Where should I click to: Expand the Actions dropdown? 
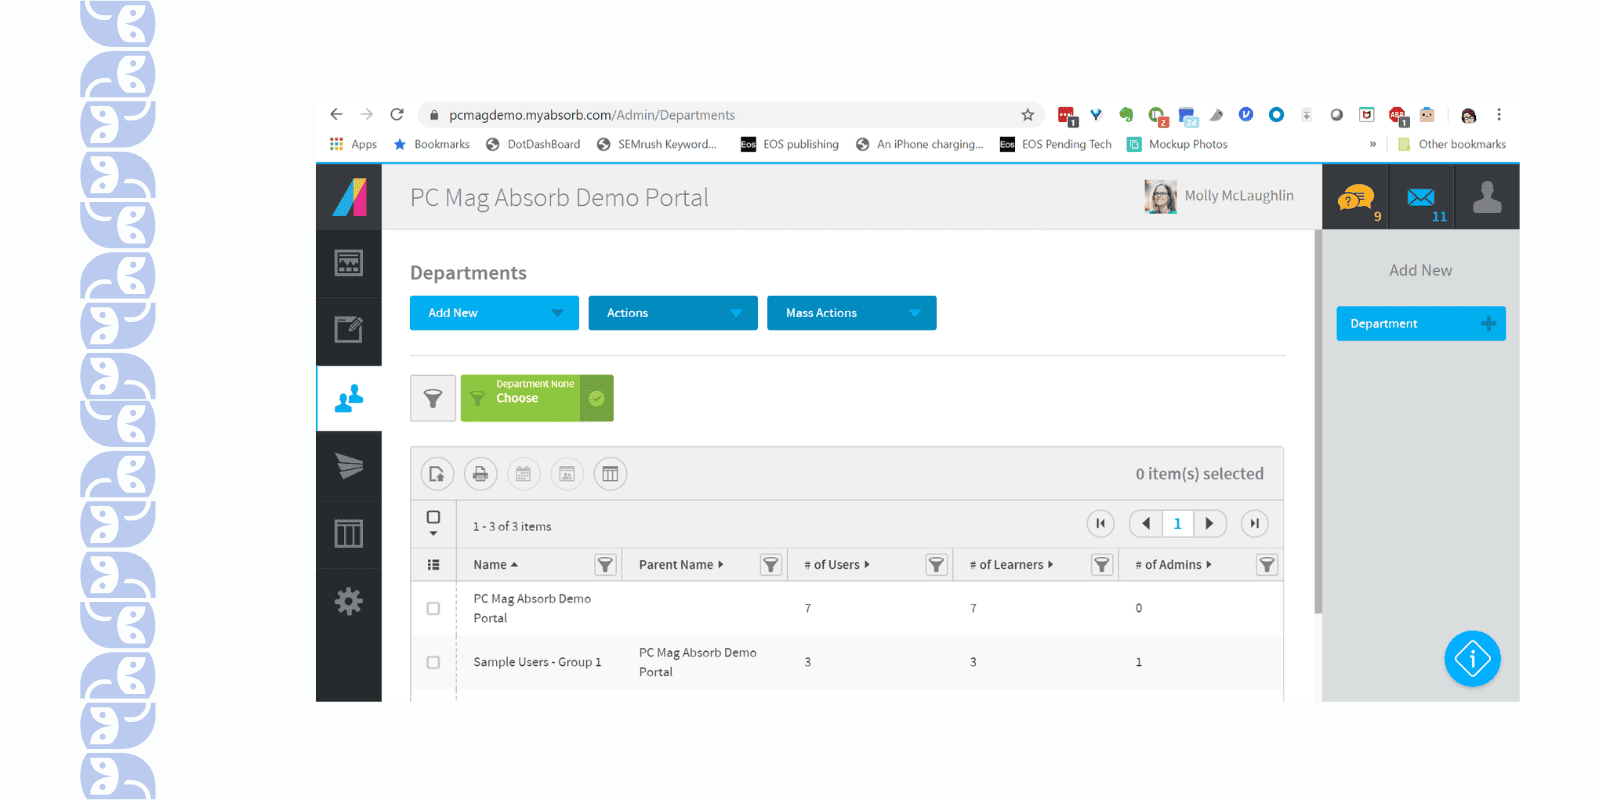(x=673, y=313)
